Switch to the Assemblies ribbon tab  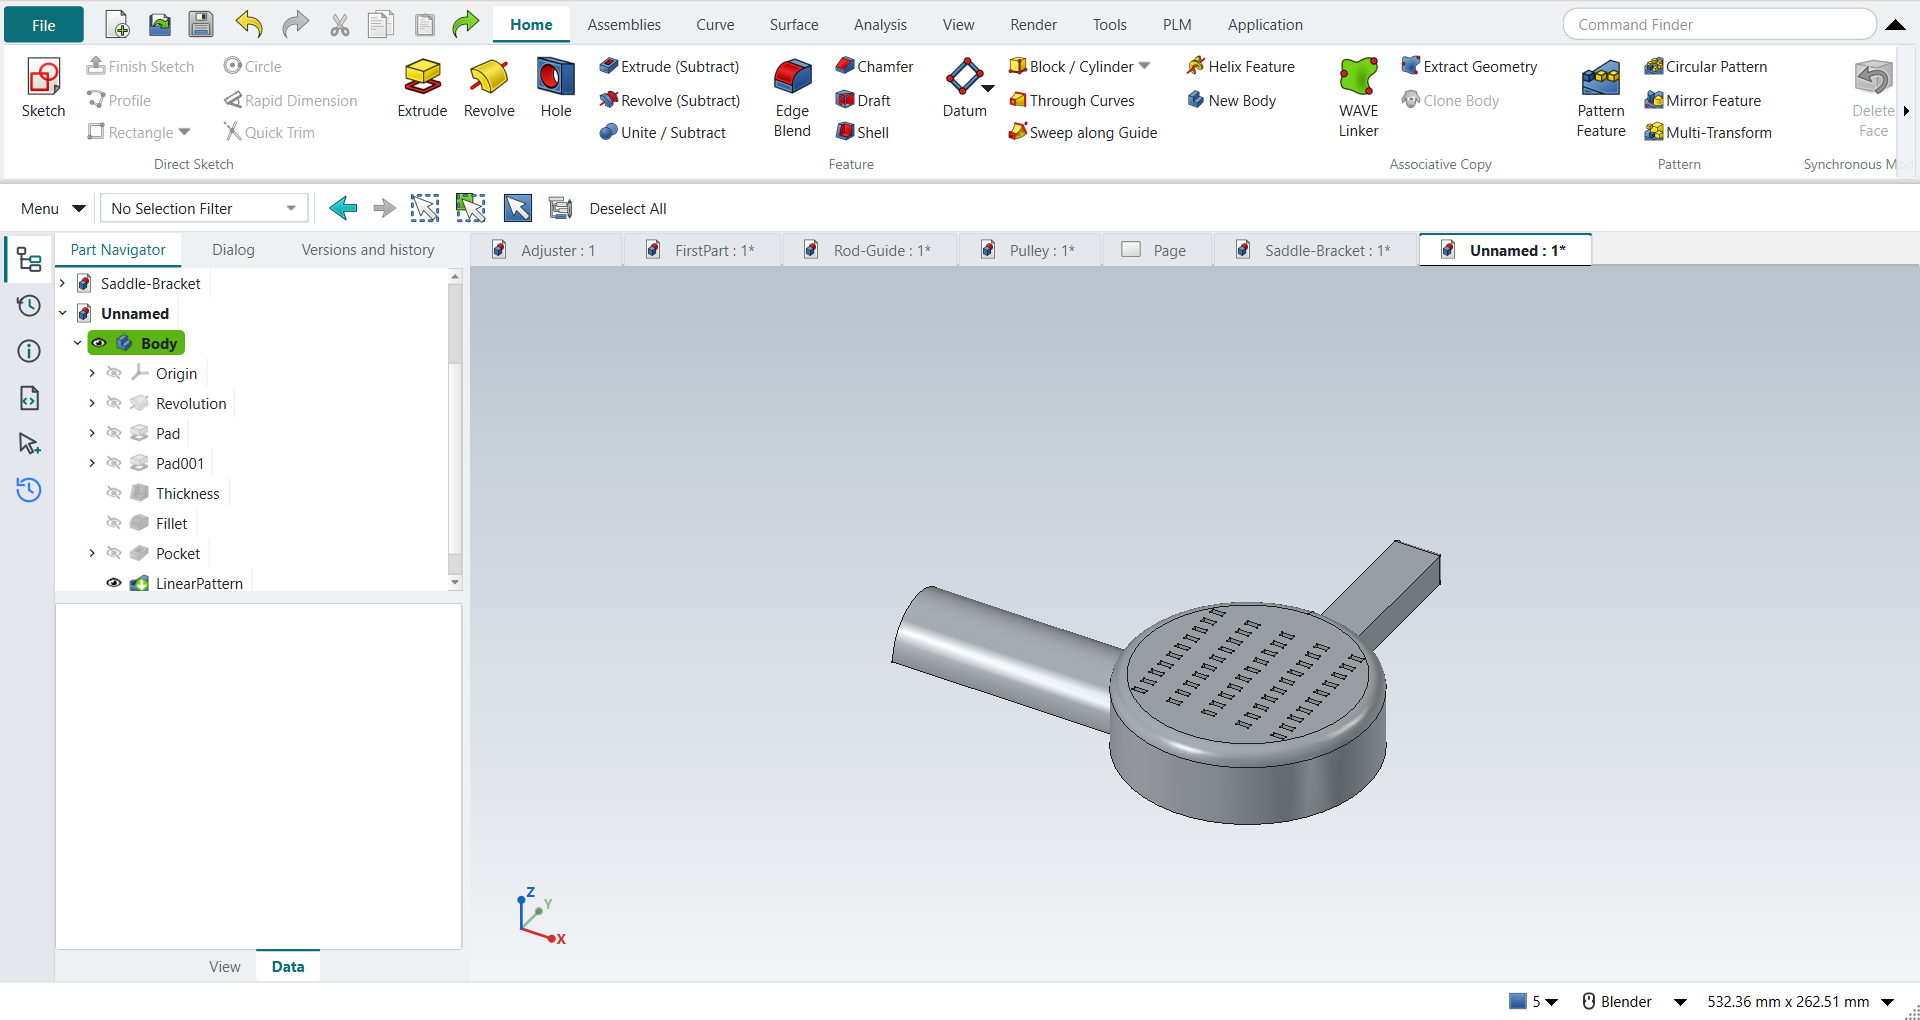(624, 24)
